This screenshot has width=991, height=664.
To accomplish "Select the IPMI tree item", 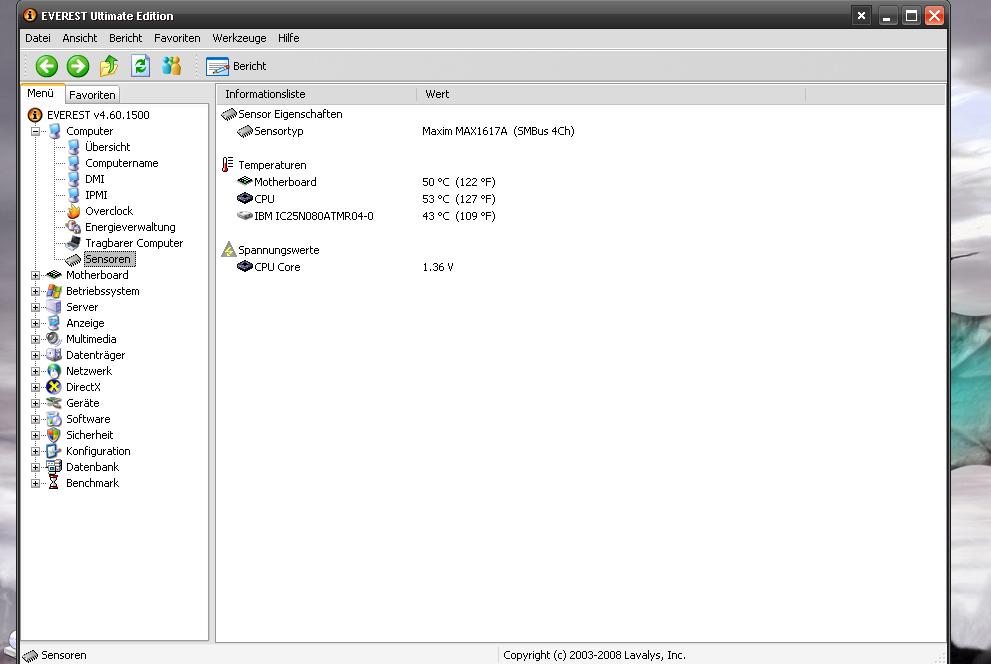I will click(96, 195).
